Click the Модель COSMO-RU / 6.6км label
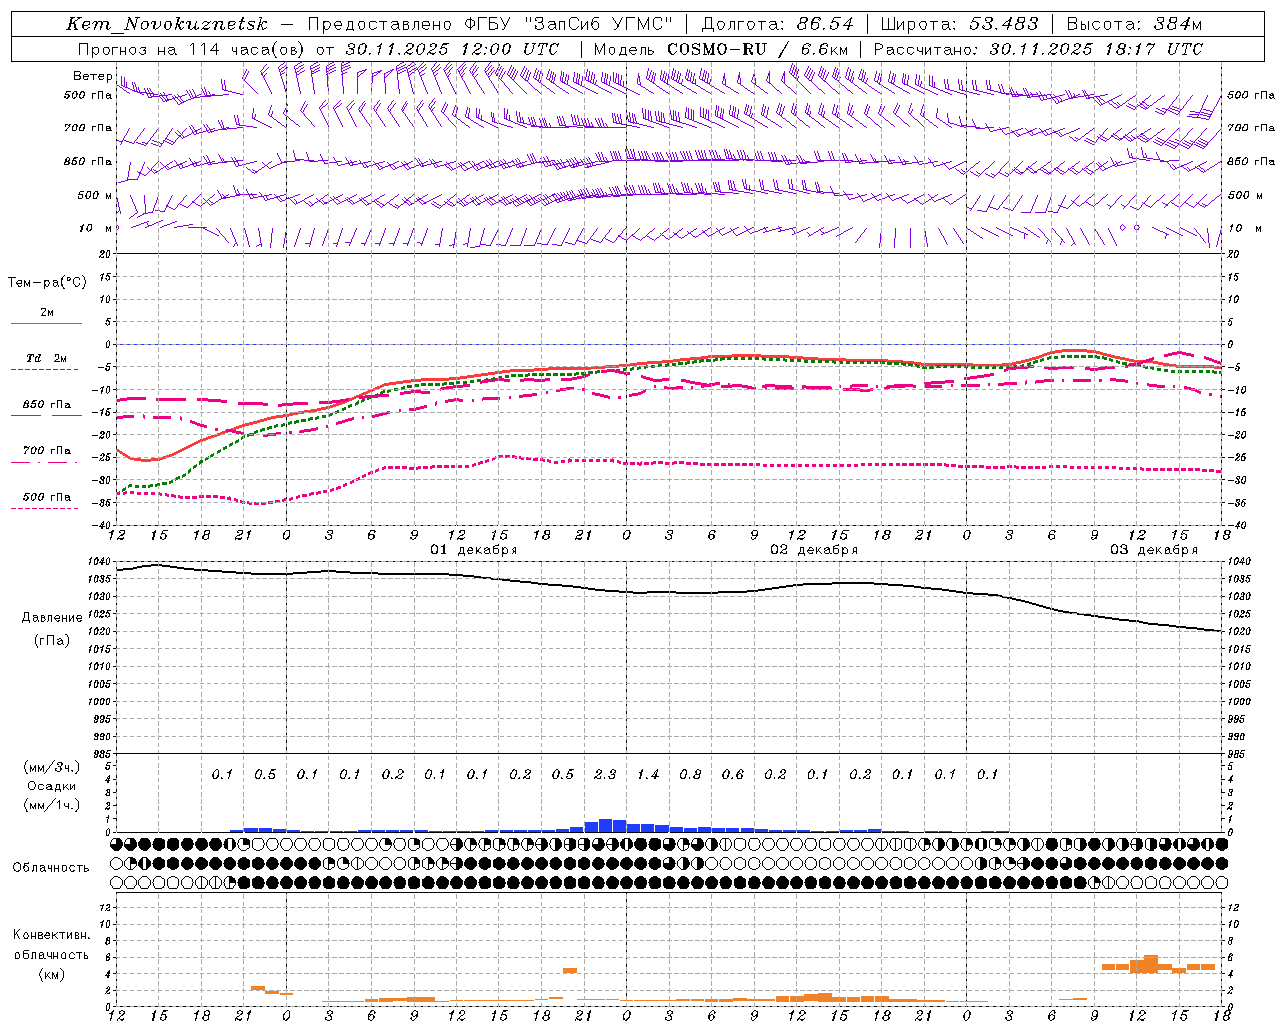Image resolution: width=1280 pixels, height=1024 pixels. coord(721,49)
